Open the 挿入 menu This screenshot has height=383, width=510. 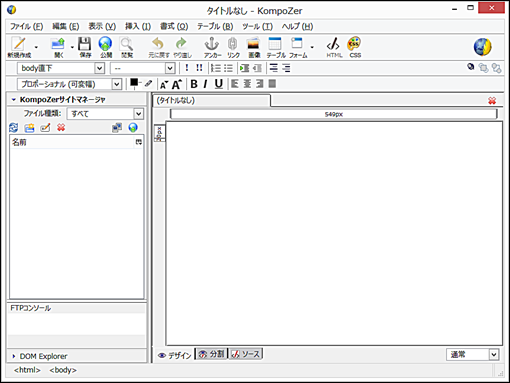pos(138,26)
